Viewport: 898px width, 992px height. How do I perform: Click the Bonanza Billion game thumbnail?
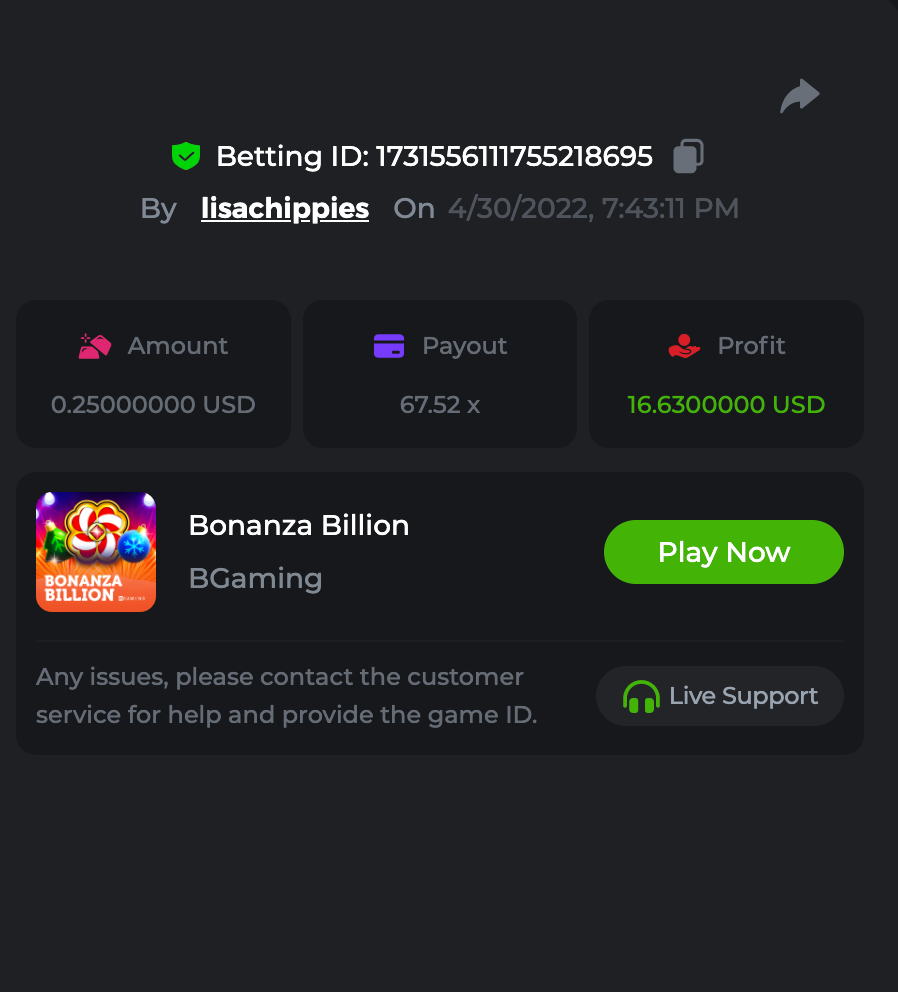(96, 552)
